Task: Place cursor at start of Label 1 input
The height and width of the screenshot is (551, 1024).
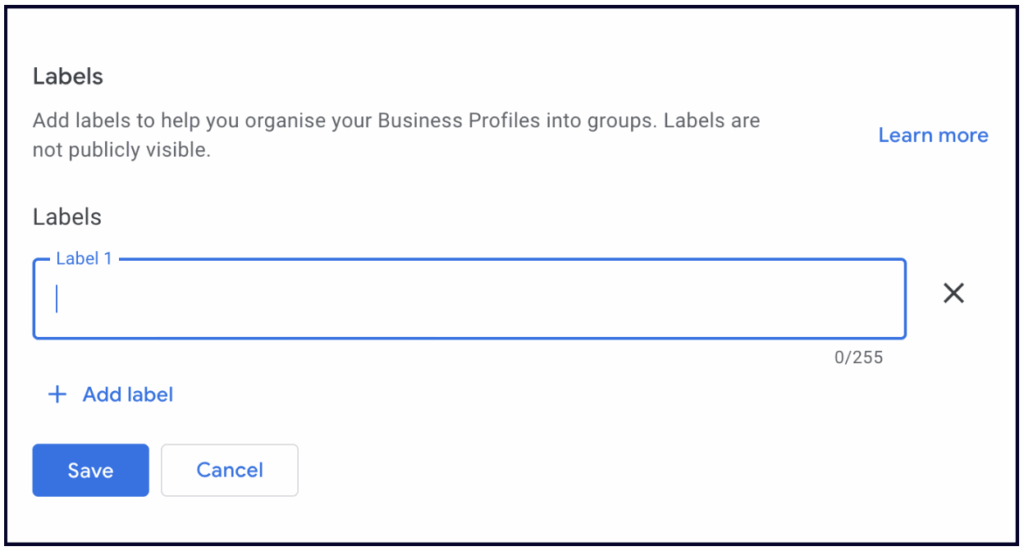Action: click(x=57, y=299)
